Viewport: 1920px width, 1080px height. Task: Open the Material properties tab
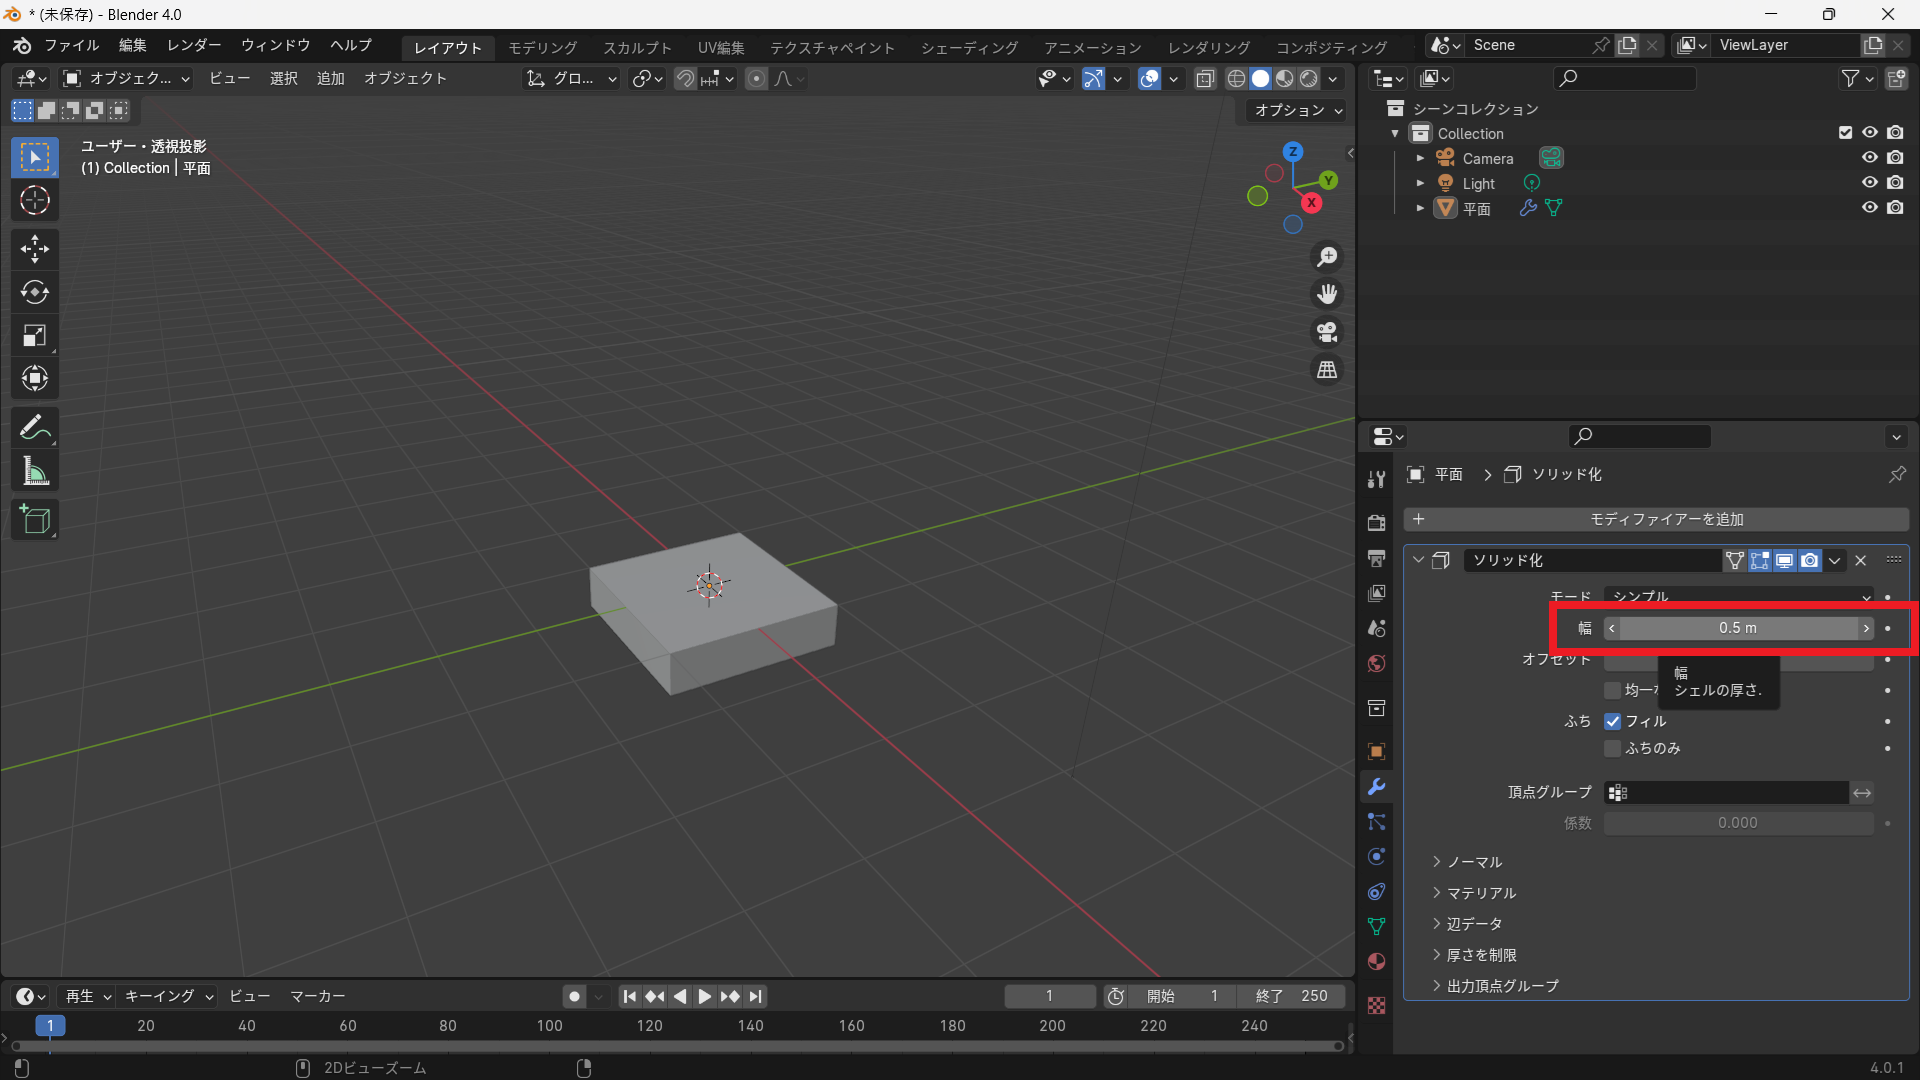pyautogui.click(x=1377, y=961)
